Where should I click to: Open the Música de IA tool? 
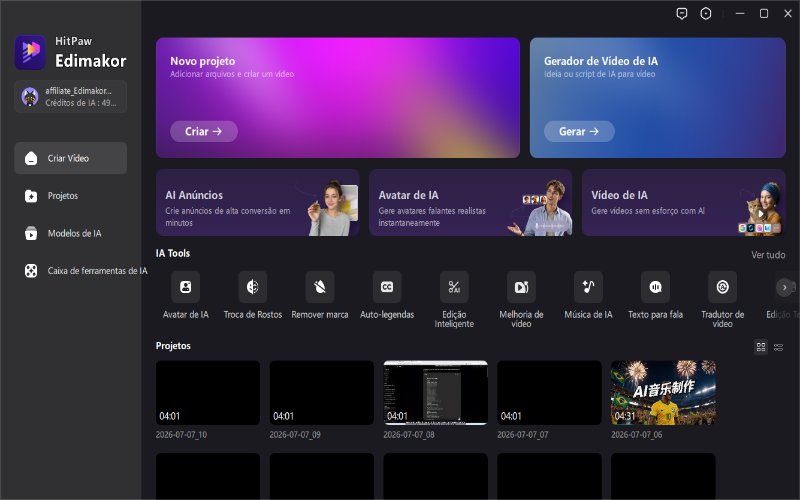tap(588, 287)
